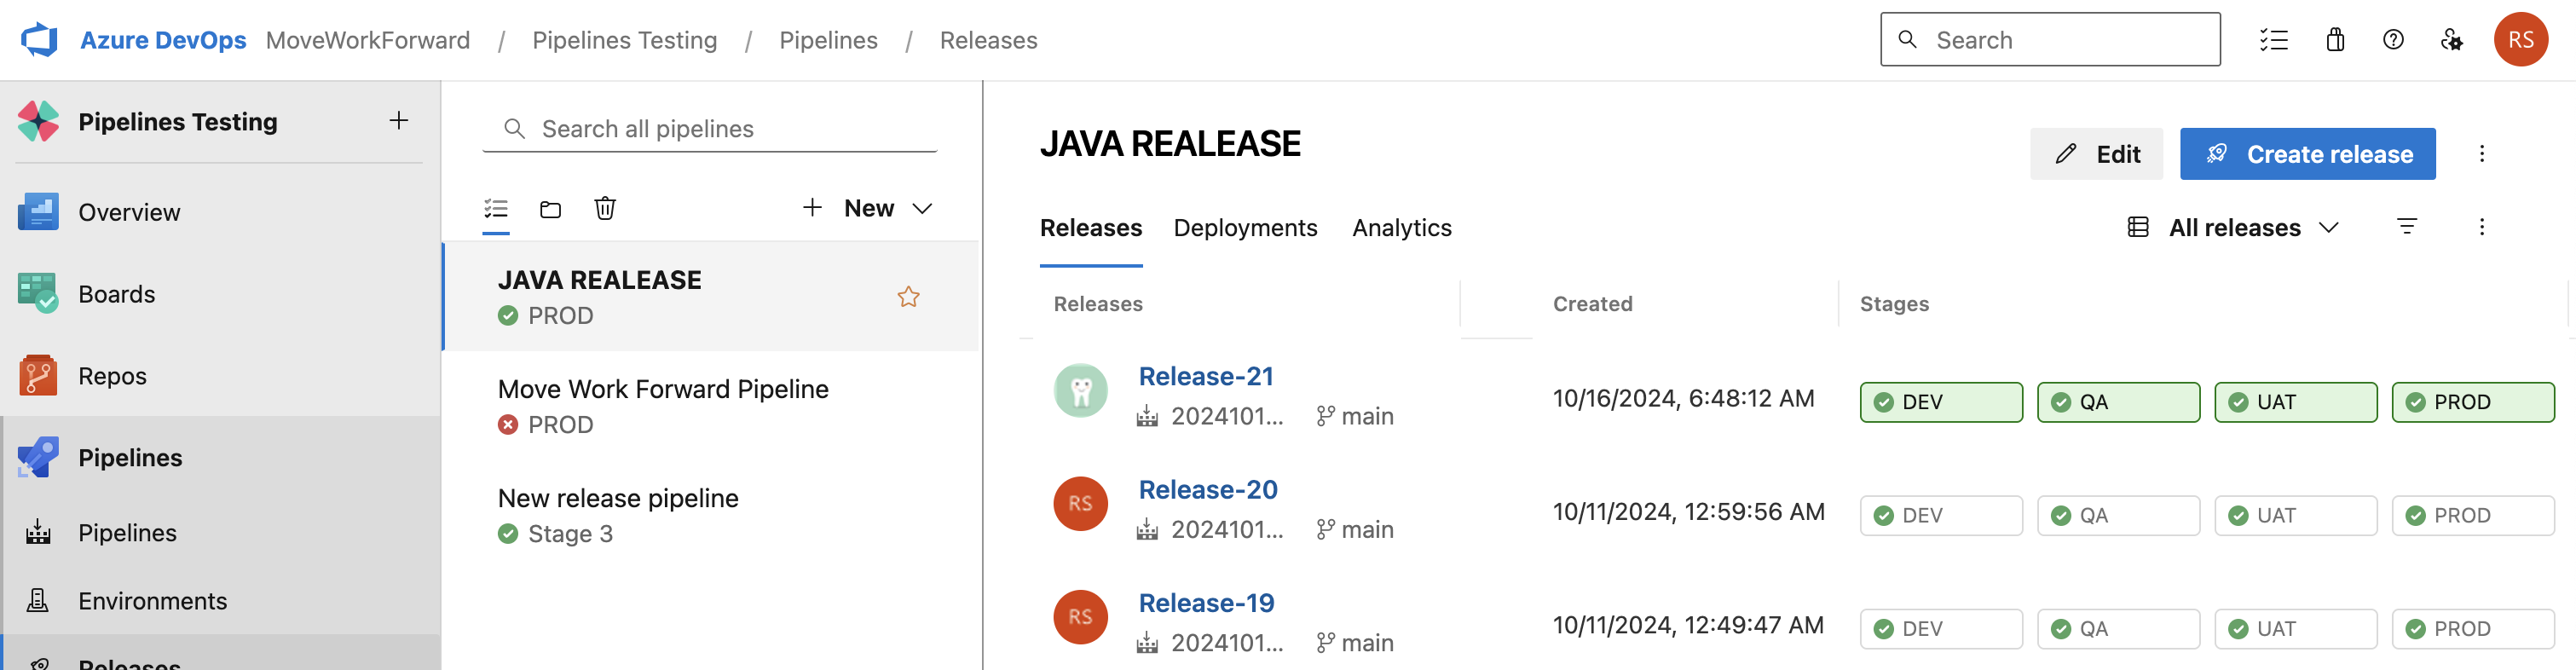Switch to the Deployments tab
This screenshot has width=2576, height=670.
pyautogui.click(x=1244, y=228)
